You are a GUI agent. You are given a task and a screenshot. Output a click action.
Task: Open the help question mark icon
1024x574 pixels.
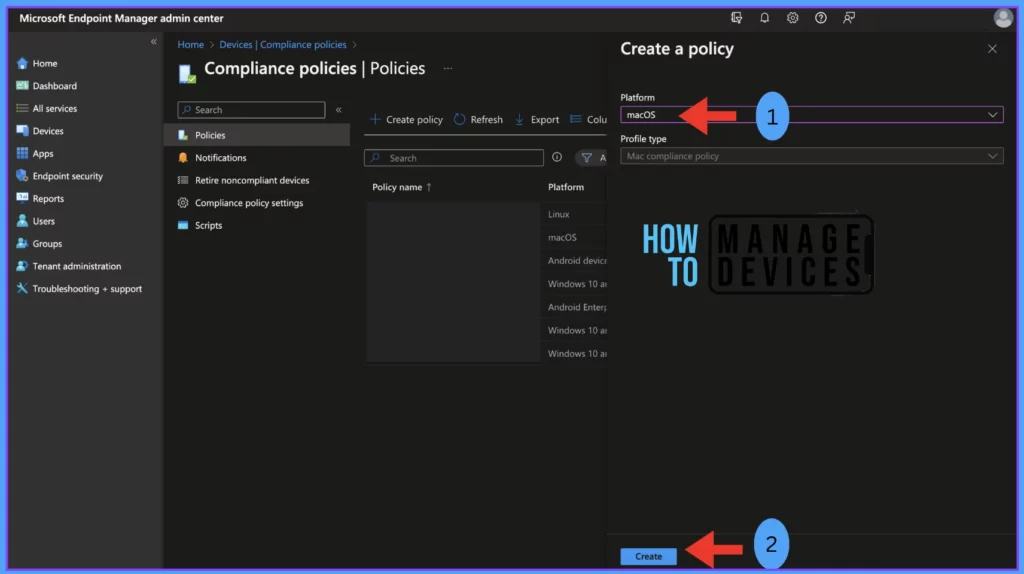pos(820,18)
